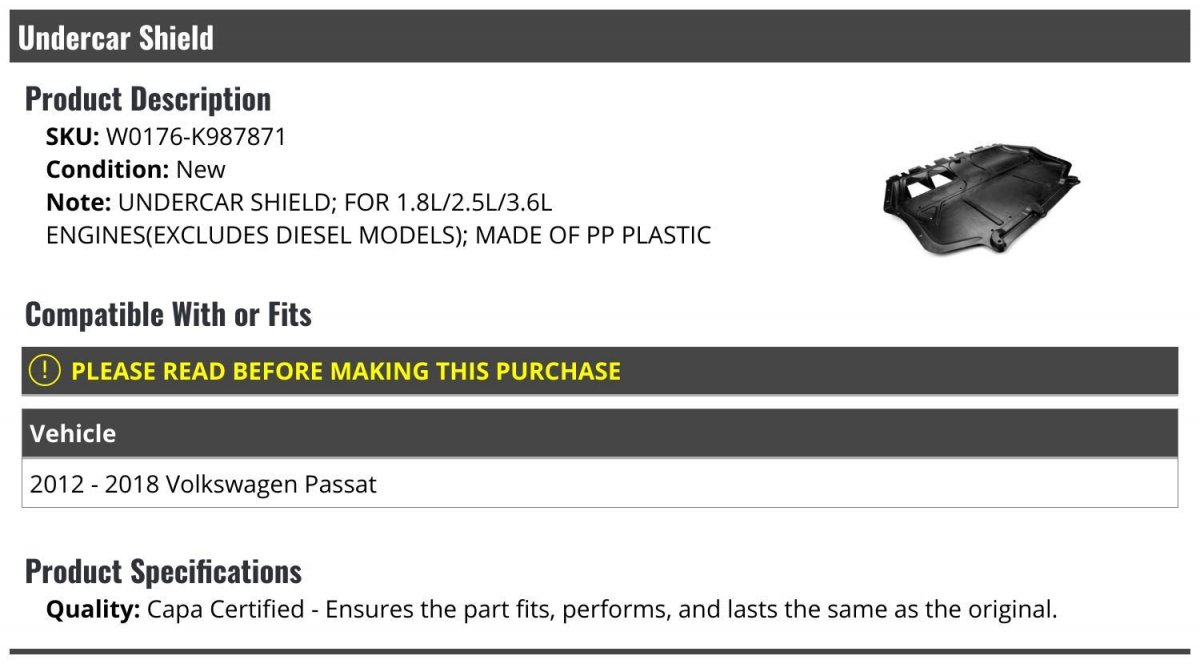Click the 'MADE OF PP PLASTIC' text
The width and height of the screenshot is (1200, 664).
point(593,236)
